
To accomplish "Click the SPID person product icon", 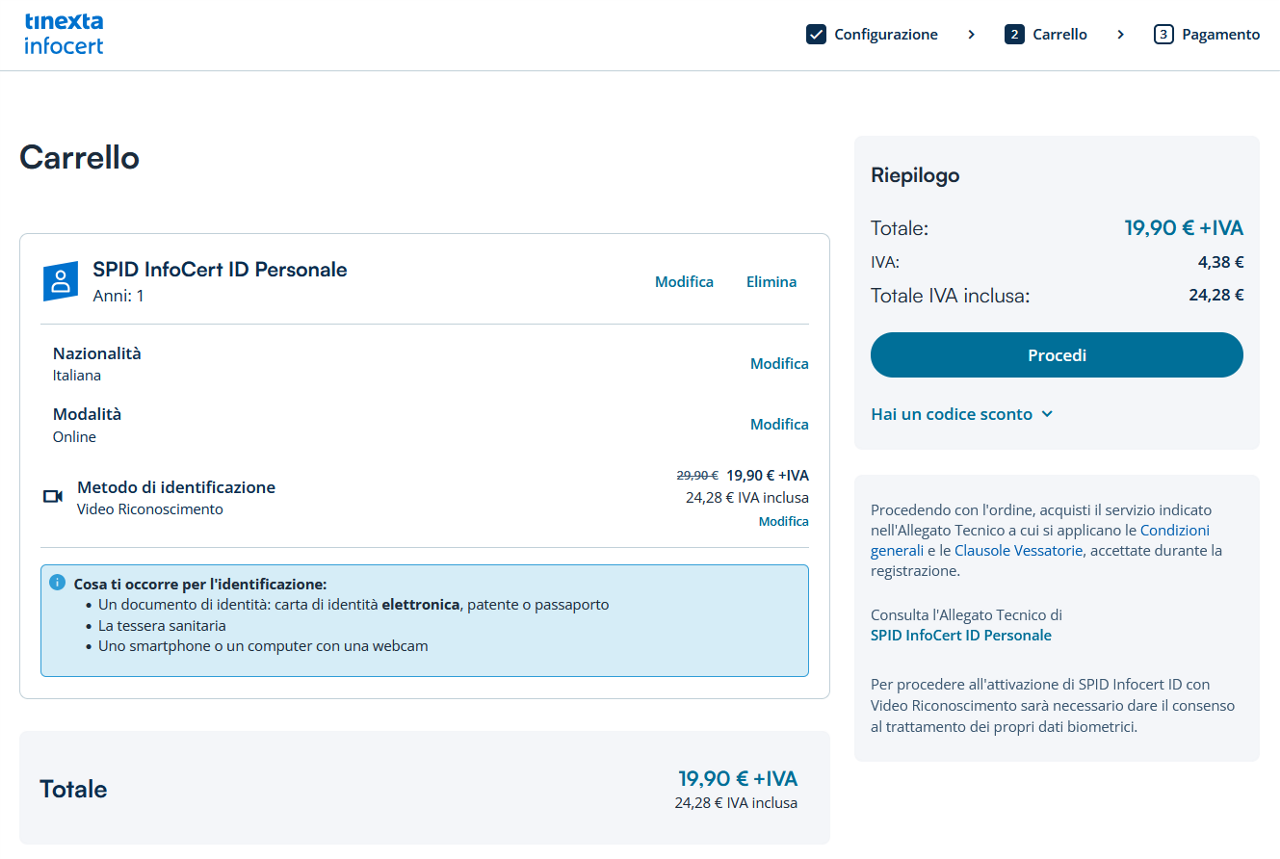I will 60,281.
